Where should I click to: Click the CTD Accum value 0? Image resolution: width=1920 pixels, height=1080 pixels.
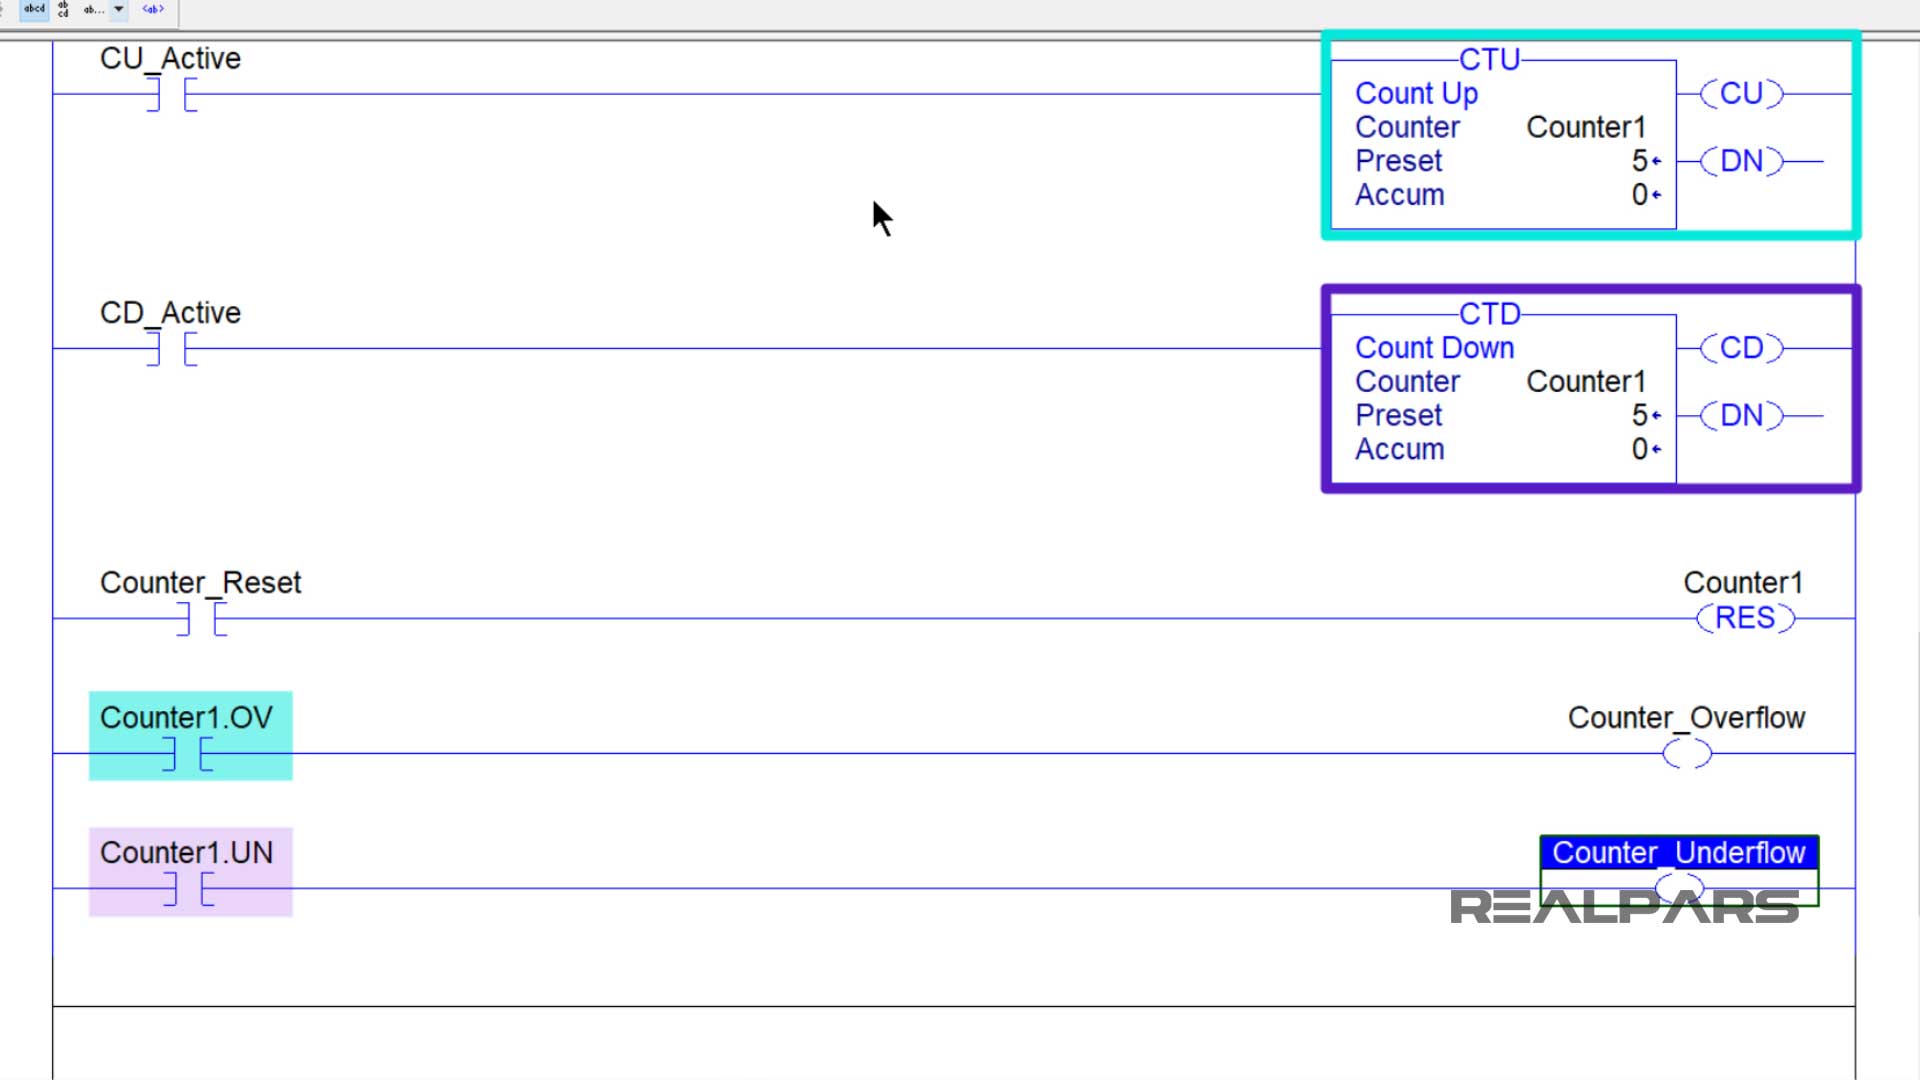coord(1639,450)
